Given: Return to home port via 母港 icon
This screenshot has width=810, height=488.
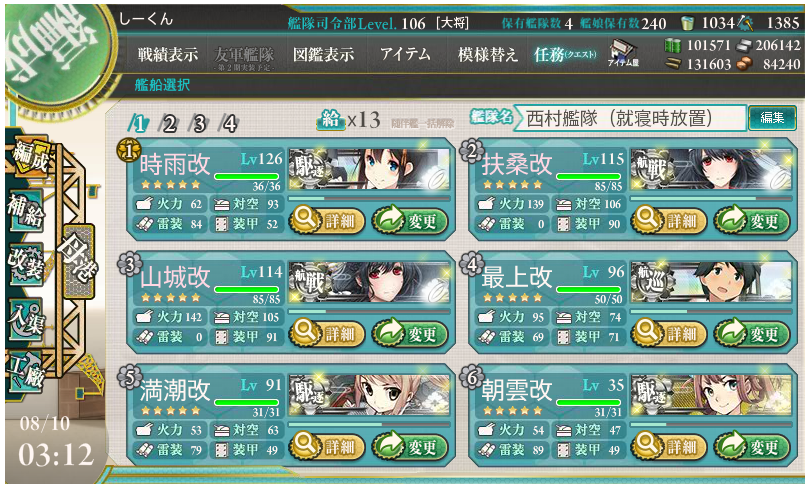Looking at the screenshot, I should click(x=78, y=261).
